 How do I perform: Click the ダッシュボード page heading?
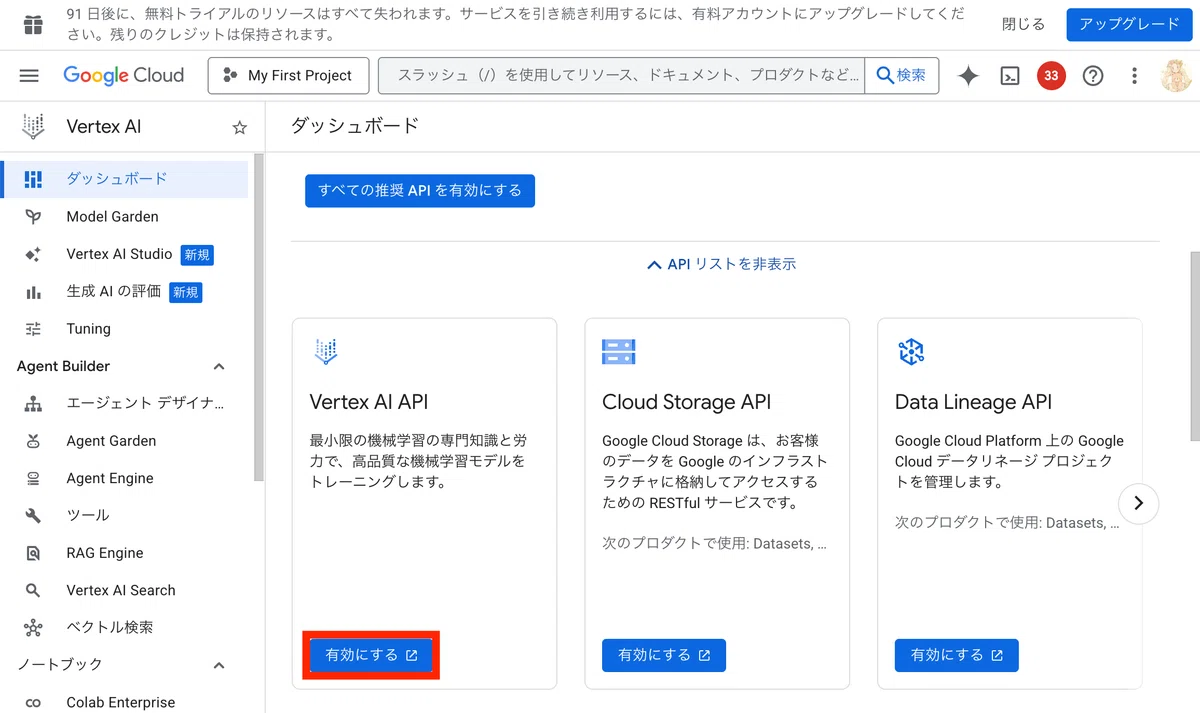coord(355,126)
